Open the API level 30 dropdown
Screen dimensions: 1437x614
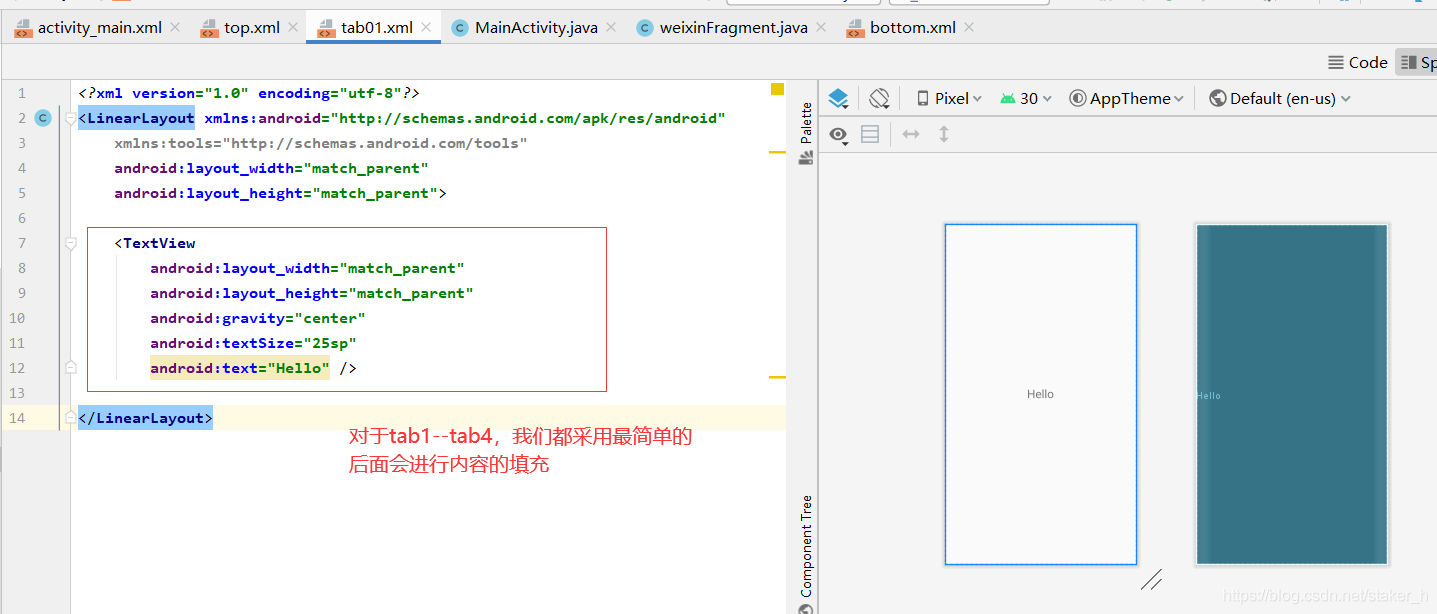click(1026, 98)
